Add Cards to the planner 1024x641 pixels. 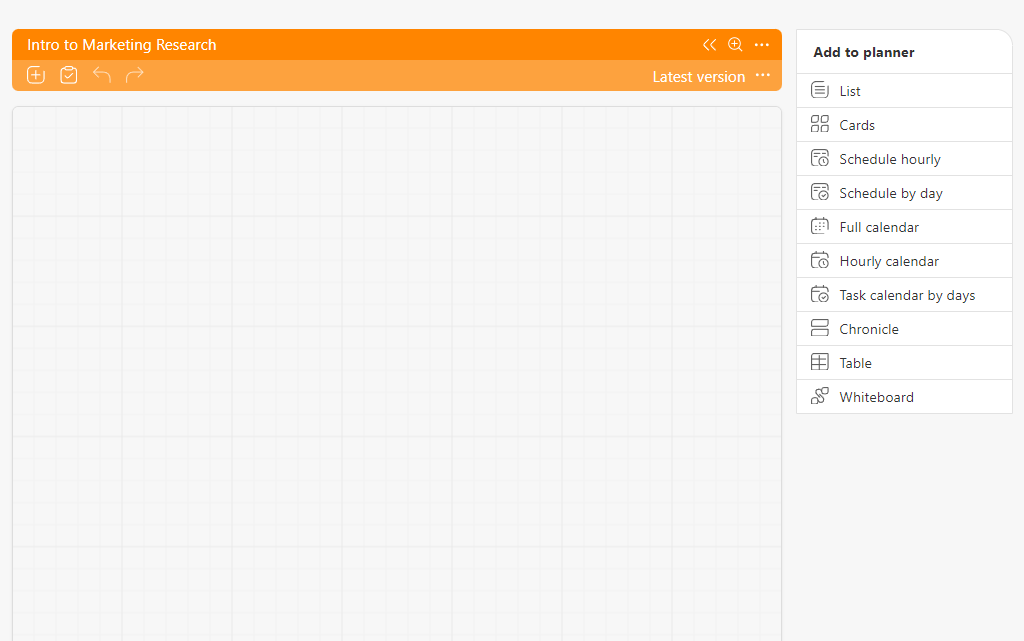[904, 125]
